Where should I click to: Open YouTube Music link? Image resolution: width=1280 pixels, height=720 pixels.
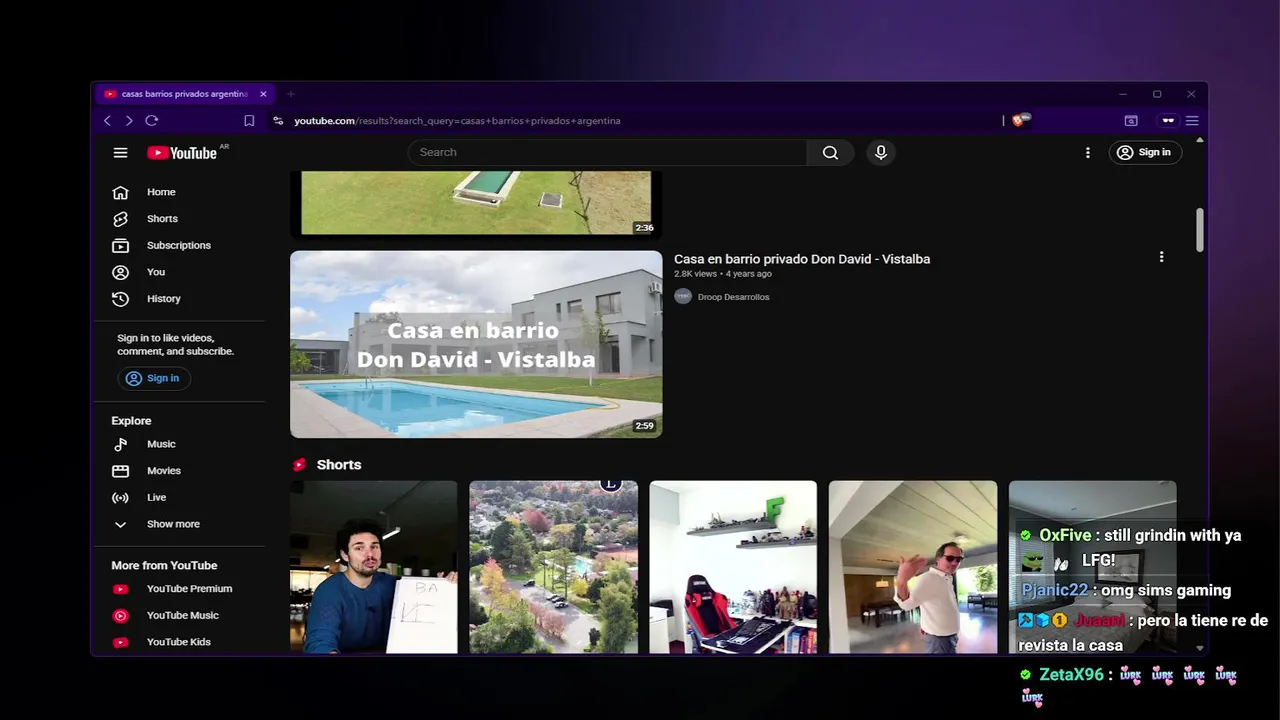182,615
